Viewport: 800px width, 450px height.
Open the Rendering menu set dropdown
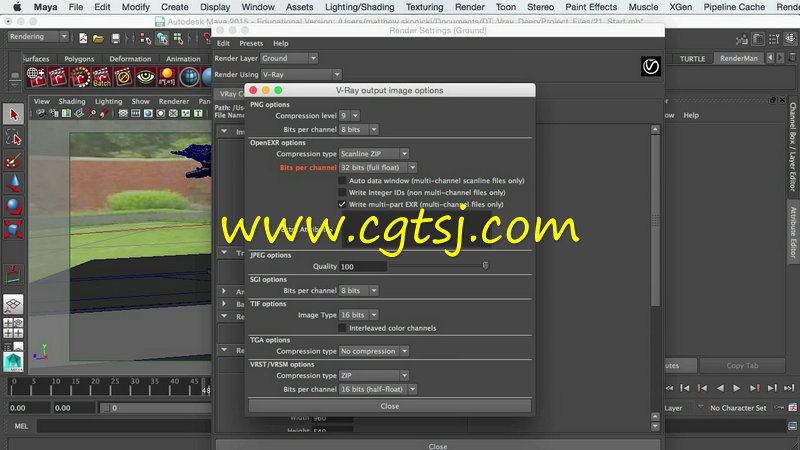click(38, 37)
